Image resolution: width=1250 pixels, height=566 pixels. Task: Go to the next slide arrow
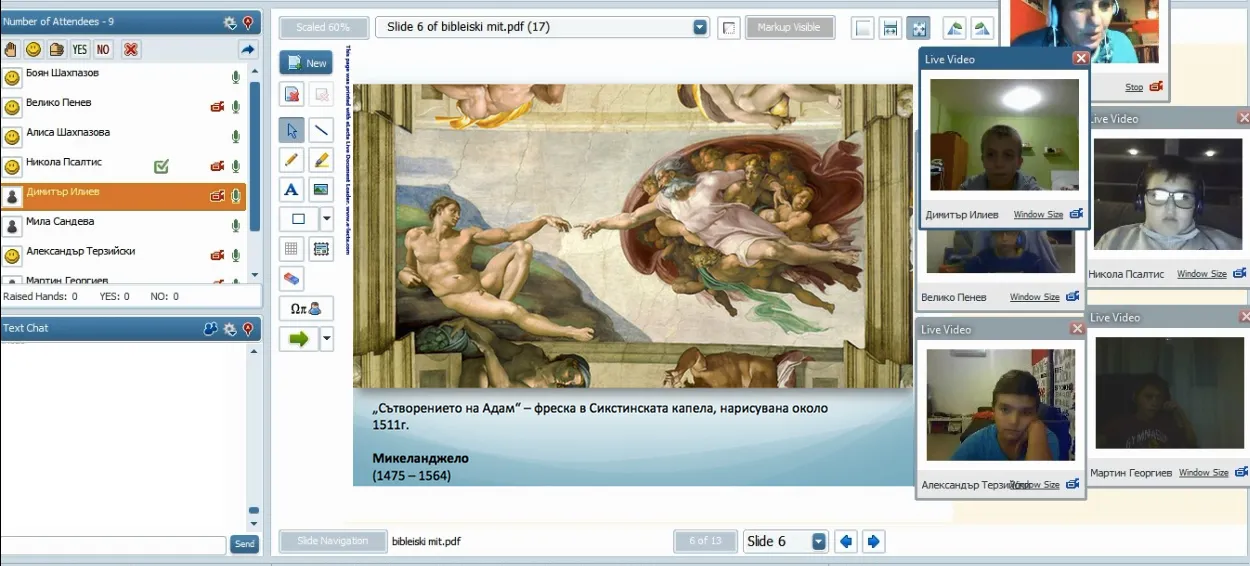coord(873,541)
